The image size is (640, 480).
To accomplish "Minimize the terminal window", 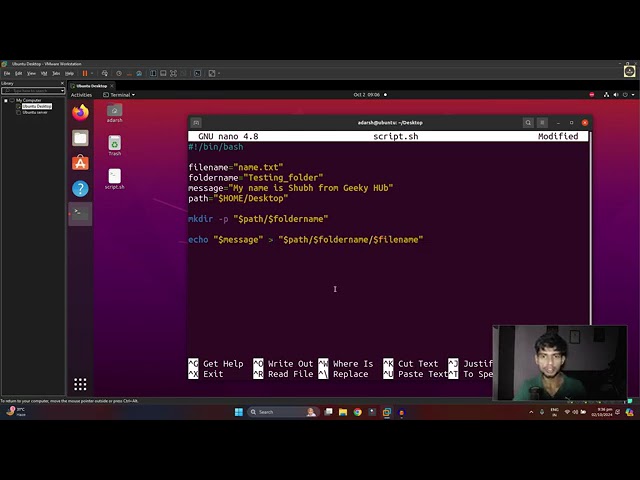I will pyautogui.click(x=558, y=123).
